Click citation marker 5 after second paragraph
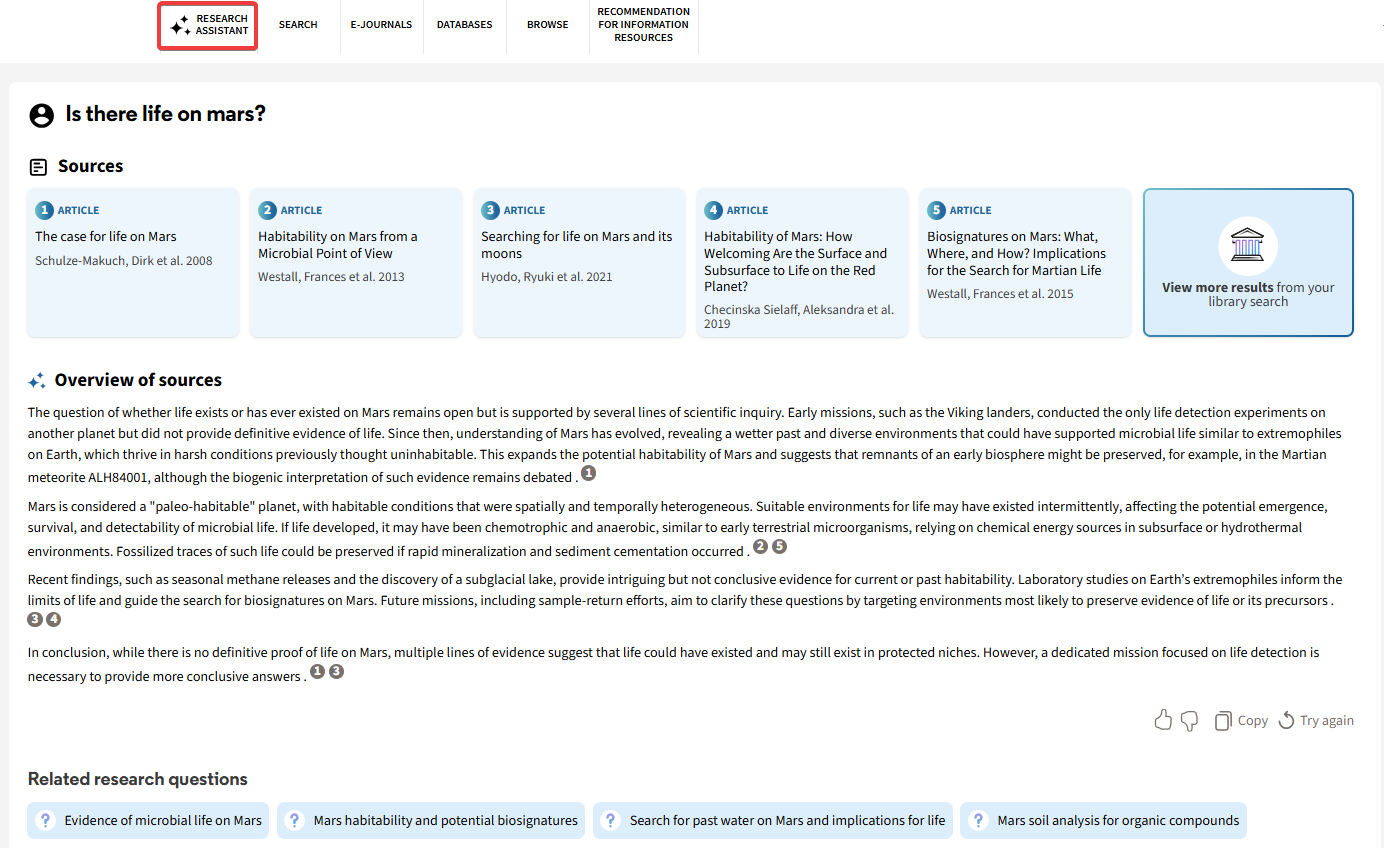 (779, 547)
